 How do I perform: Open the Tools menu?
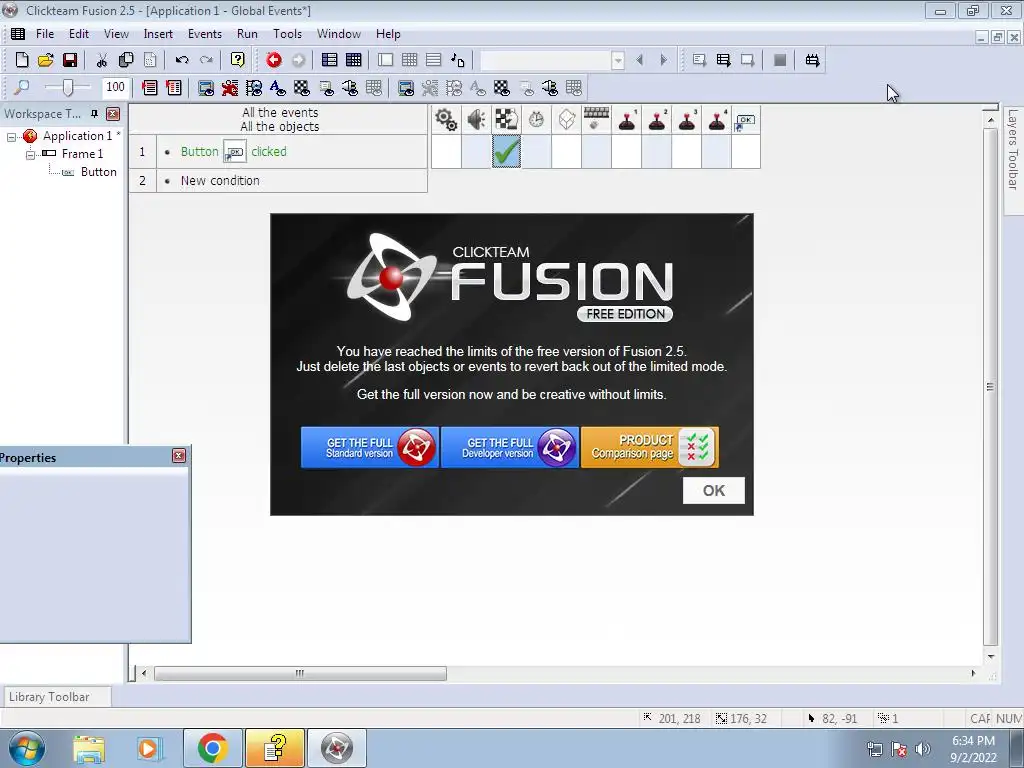[x=287, y=34]
